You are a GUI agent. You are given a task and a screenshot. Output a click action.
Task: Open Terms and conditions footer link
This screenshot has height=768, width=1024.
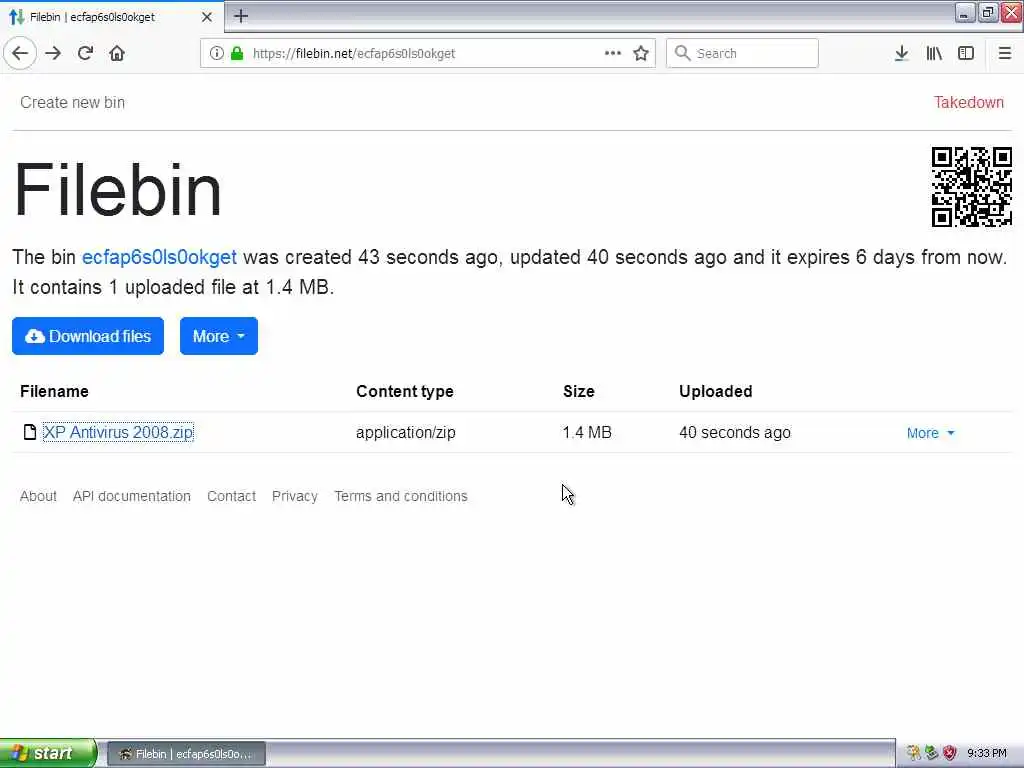[x=401, y=496]
